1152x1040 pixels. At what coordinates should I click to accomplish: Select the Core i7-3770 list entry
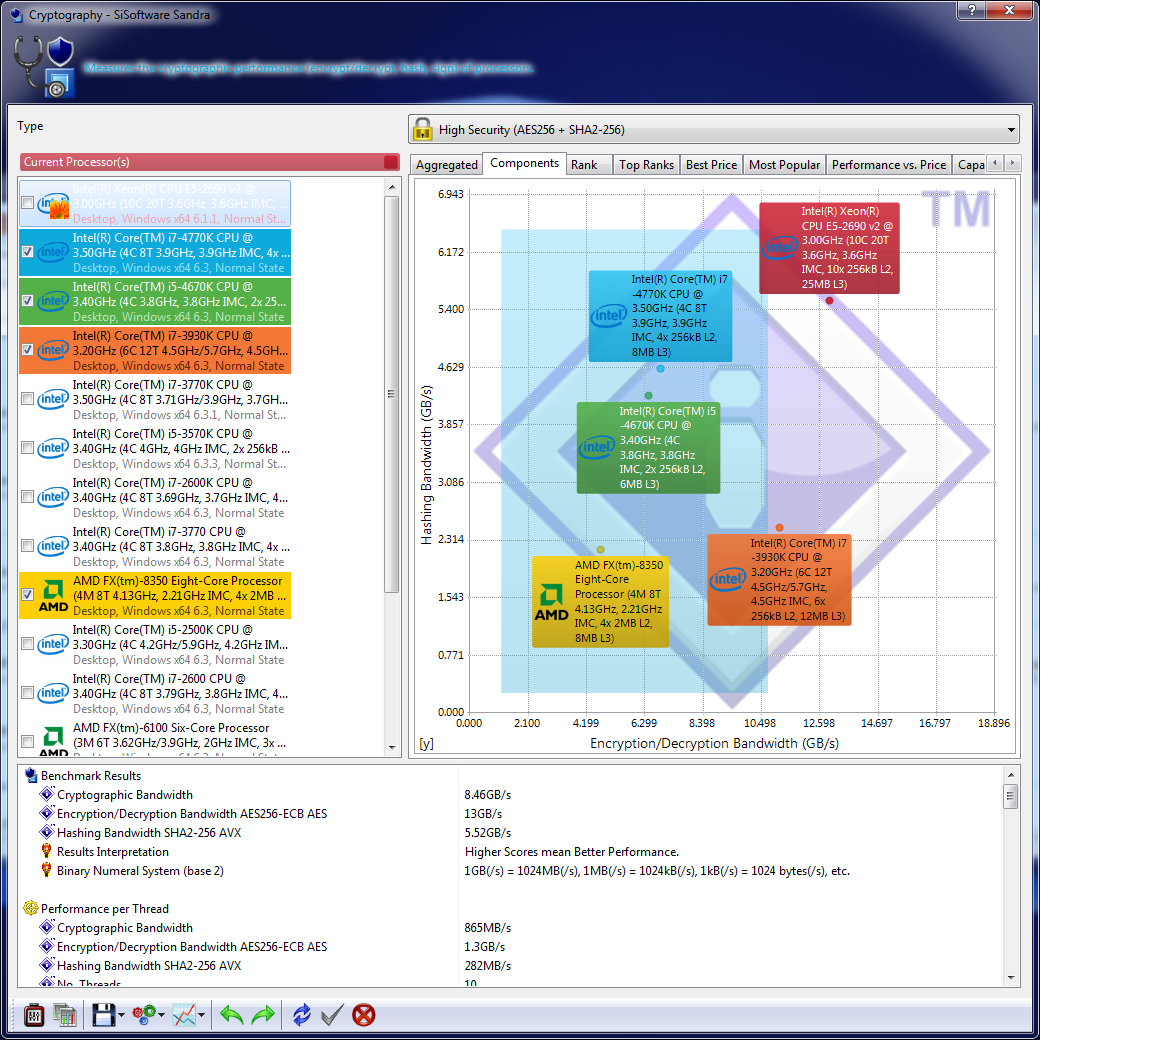(x=155, y=546)
